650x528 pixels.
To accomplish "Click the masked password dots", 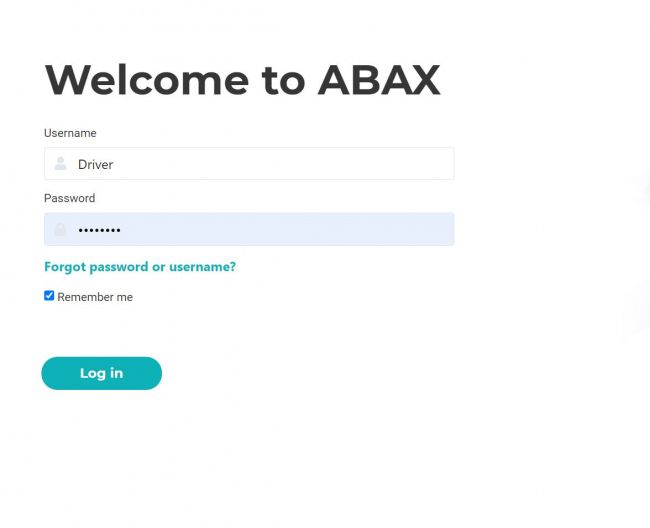I will (99, 230).
